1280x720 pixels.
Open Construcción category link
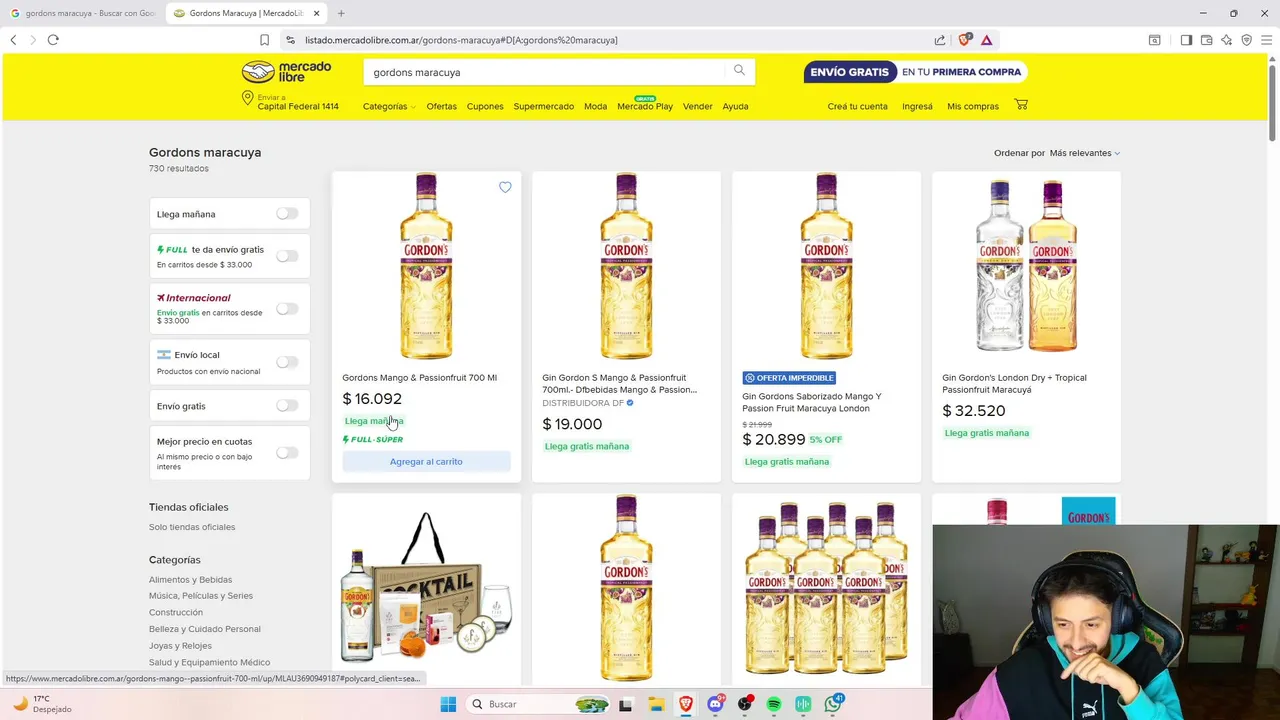[176, 612]
